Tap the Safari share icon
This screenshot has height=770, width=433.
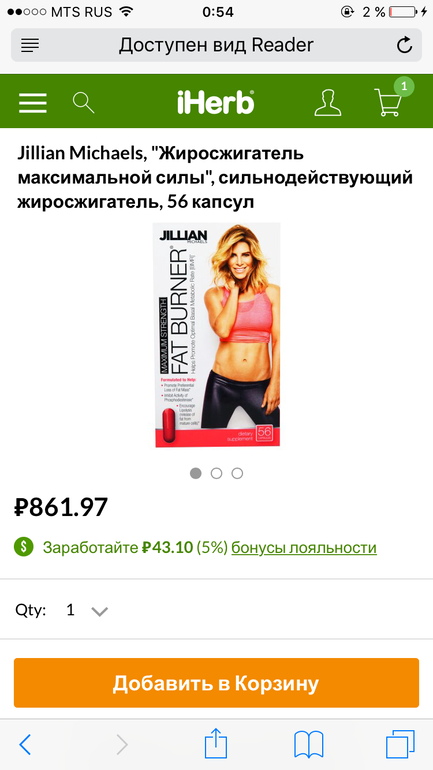[216, 743]
